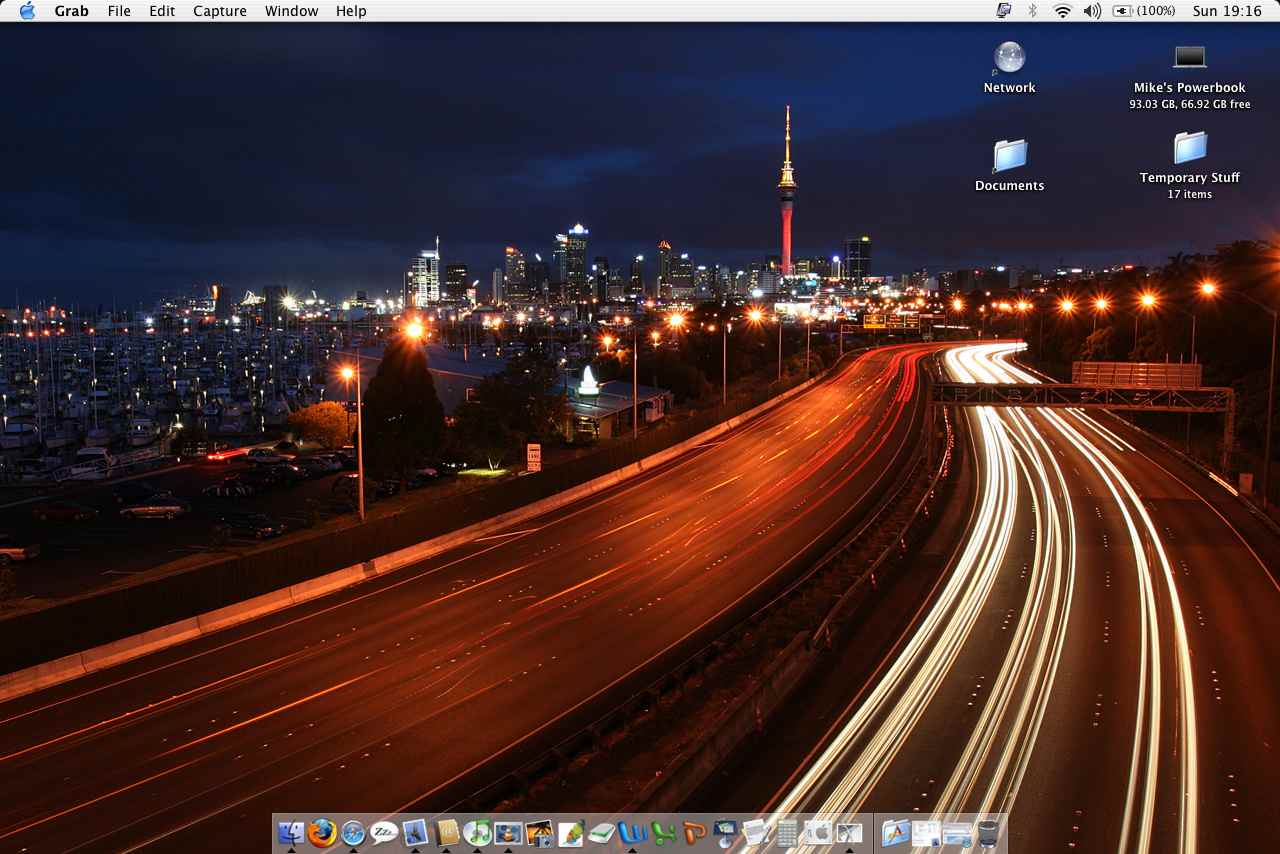Select the Mike's Powerbook drive icon

pos(1189,57)
